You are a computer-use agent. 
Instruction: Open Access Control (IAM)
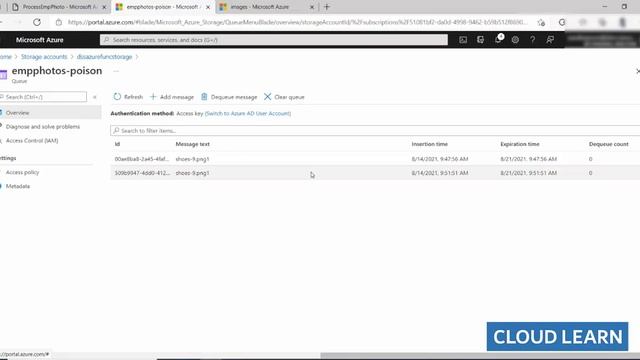tap(32, 140)
